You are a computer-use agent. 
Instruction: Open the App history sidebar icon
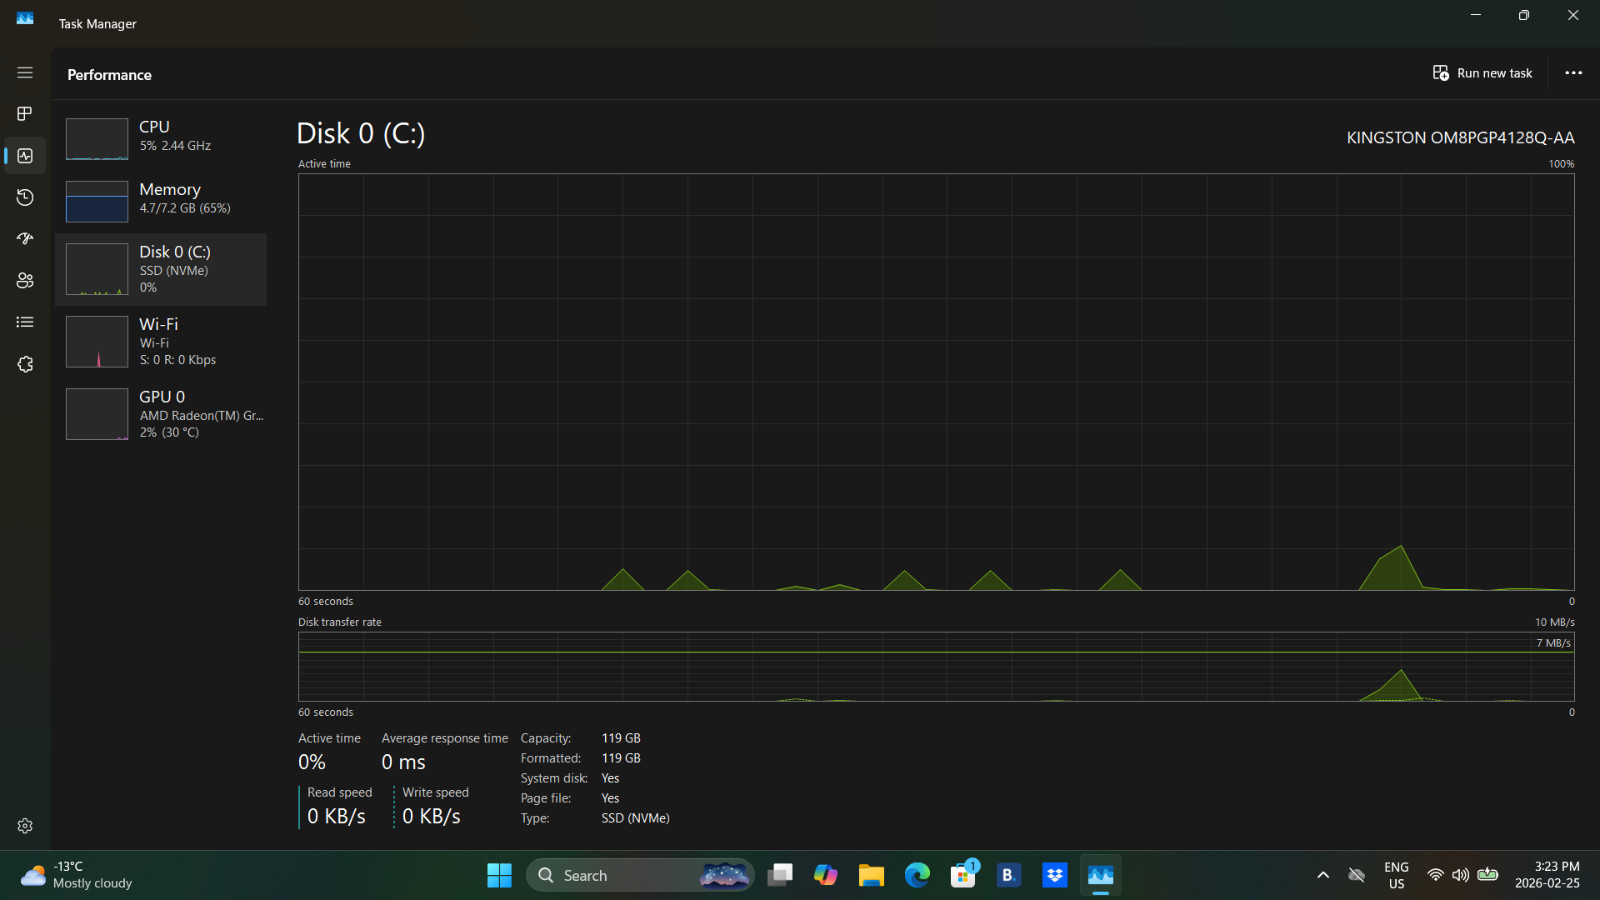(25, 197)
